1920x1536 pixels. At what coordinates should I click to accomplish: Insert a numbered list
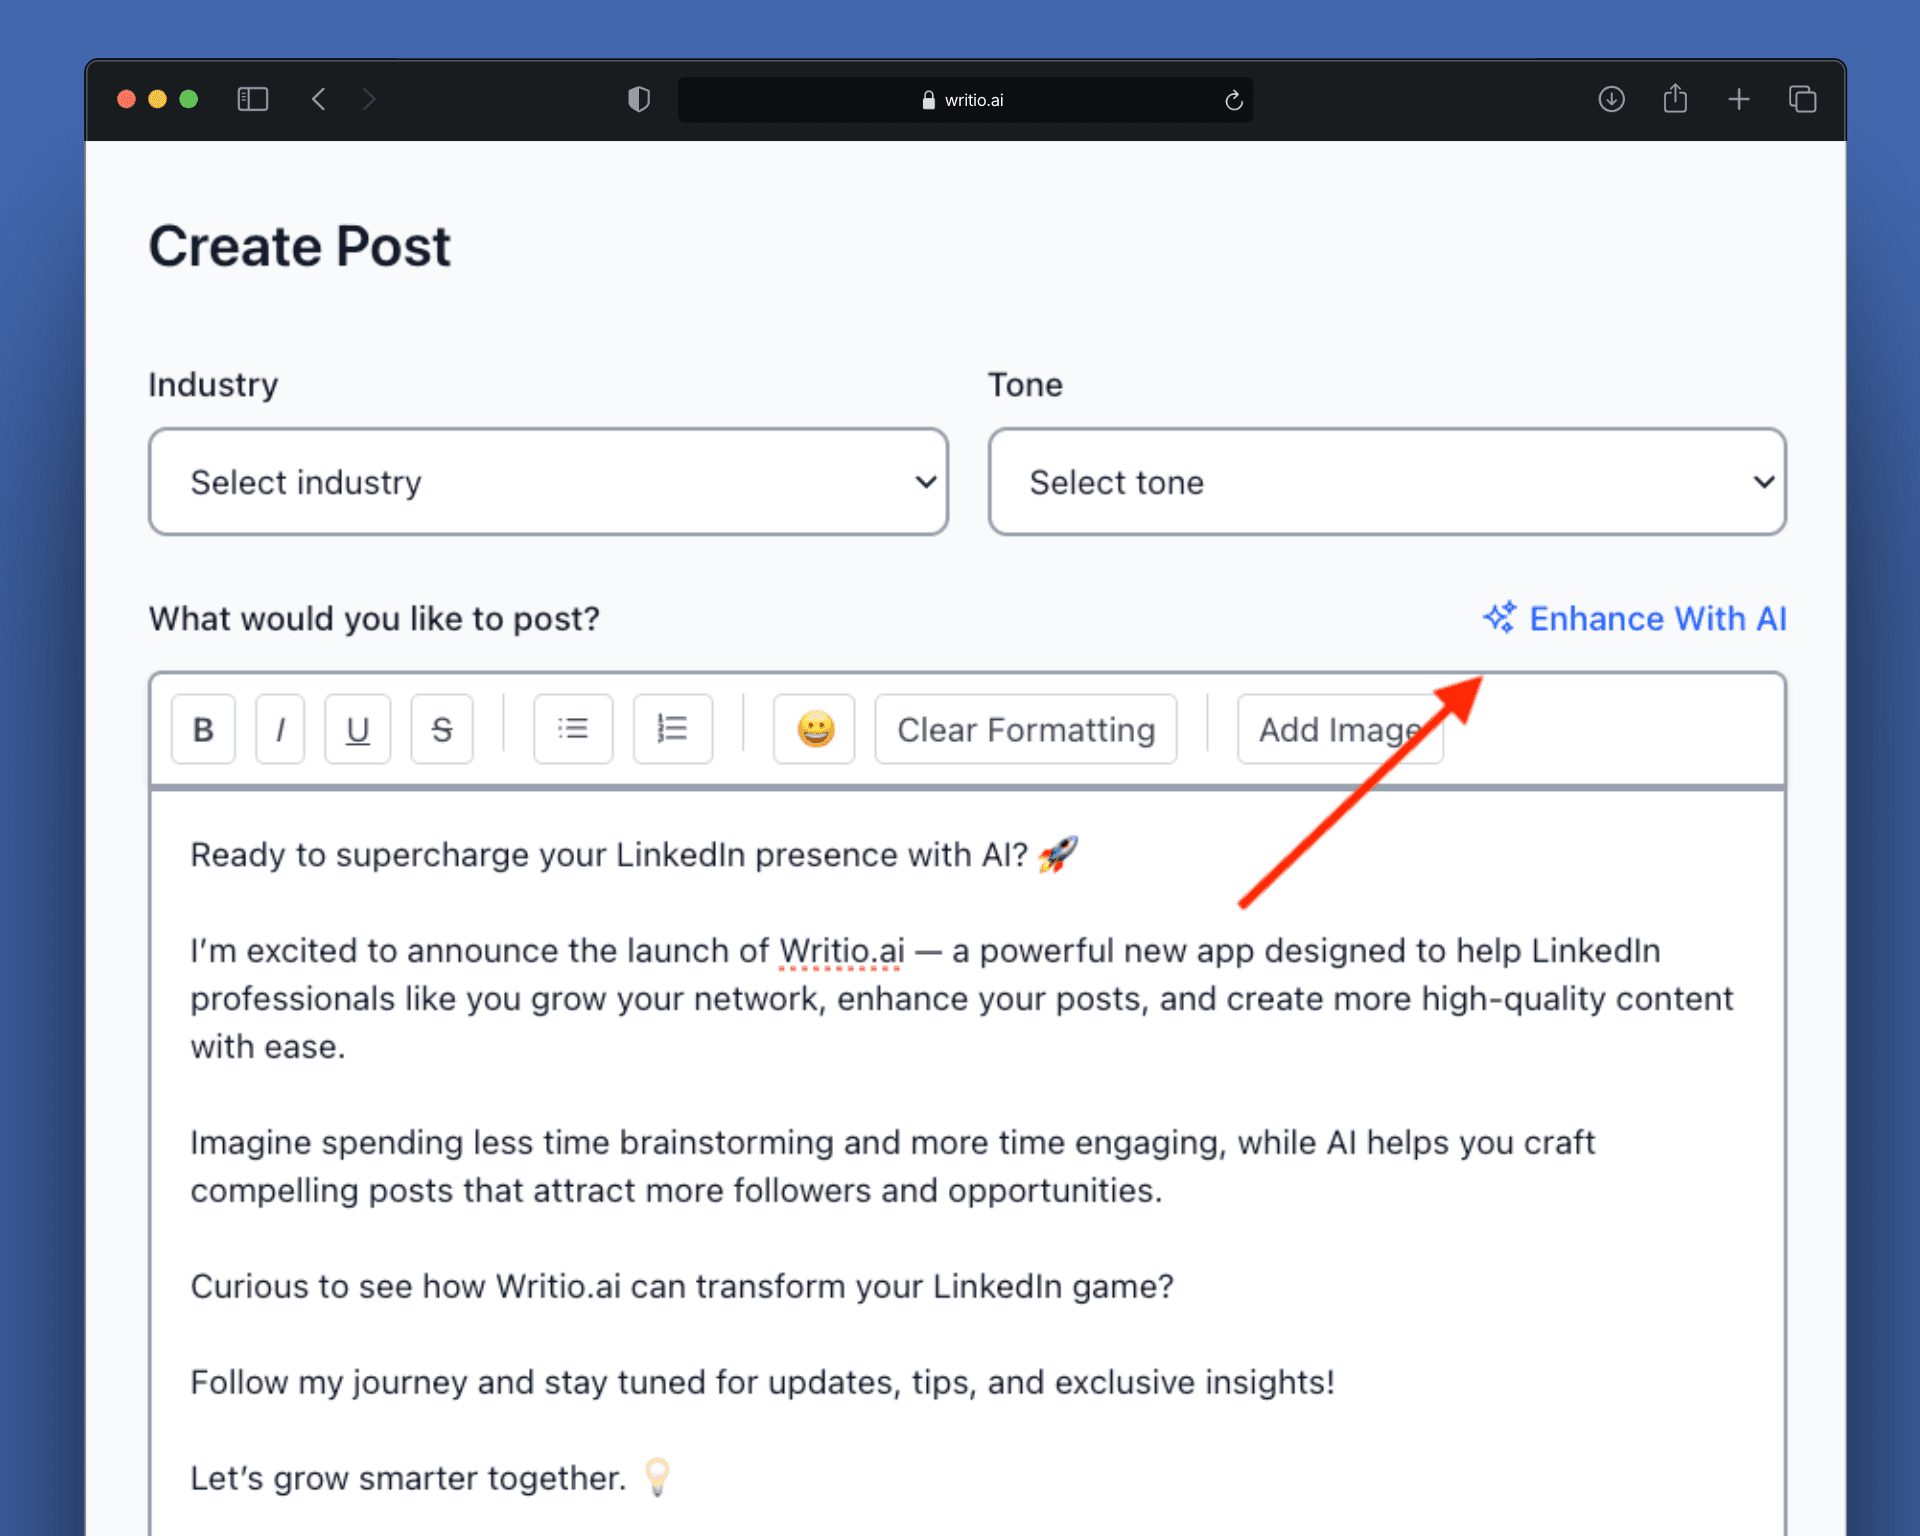[672, 729]
